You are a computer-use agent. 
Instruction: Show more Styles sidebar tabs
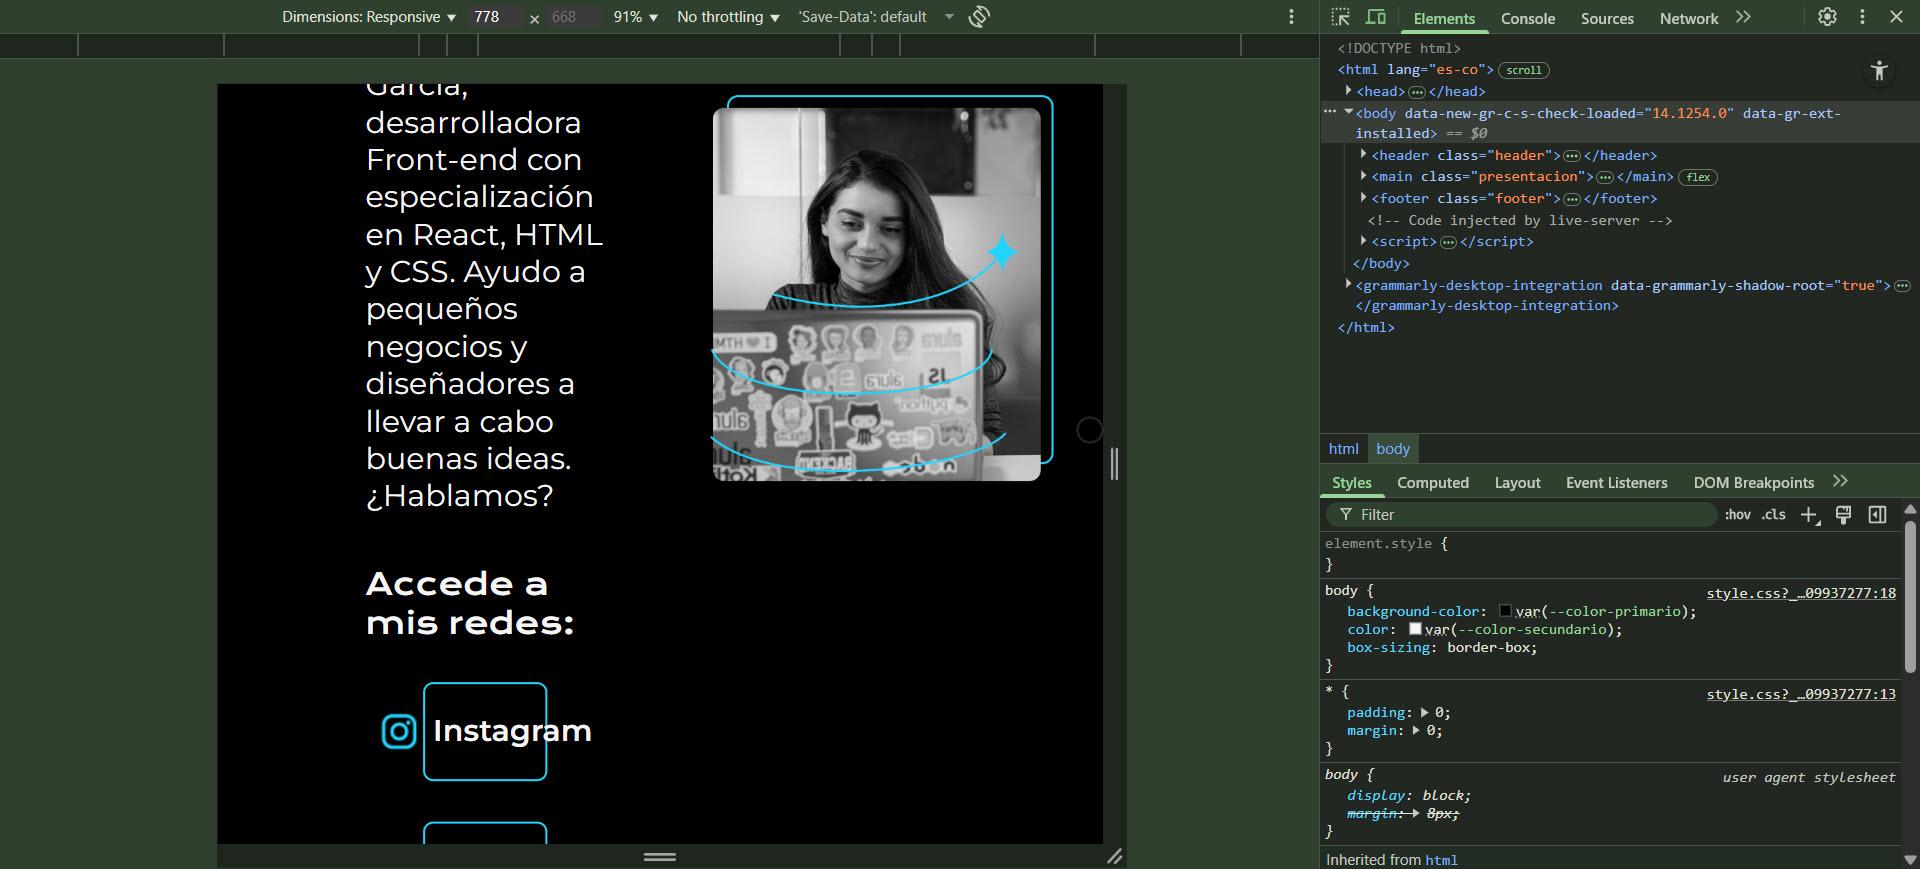(x=1840, y=482)
